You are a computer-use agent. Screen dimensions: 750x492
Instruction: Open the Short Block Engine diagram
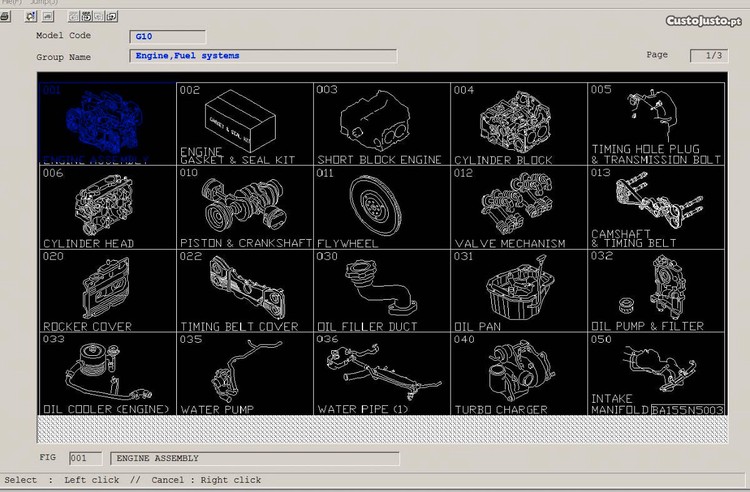(381, 123)
